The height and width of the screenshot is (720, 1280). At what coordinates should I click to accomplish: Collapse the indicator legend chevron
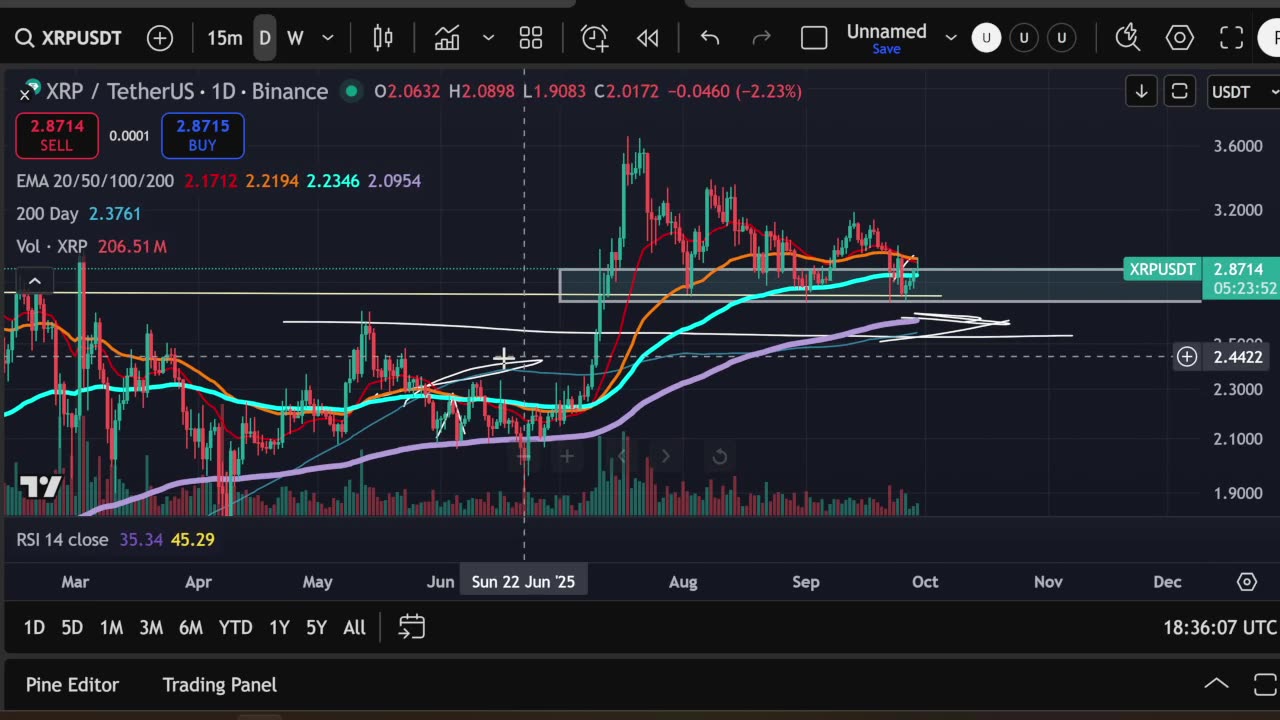click(34, 281)
